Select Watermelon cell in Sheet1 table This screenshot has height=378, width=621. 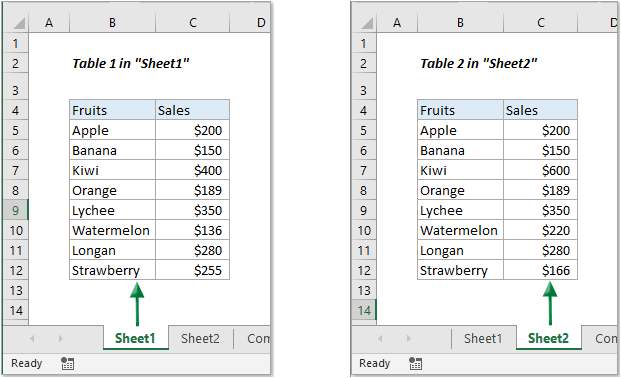click(x=112, y=230)
